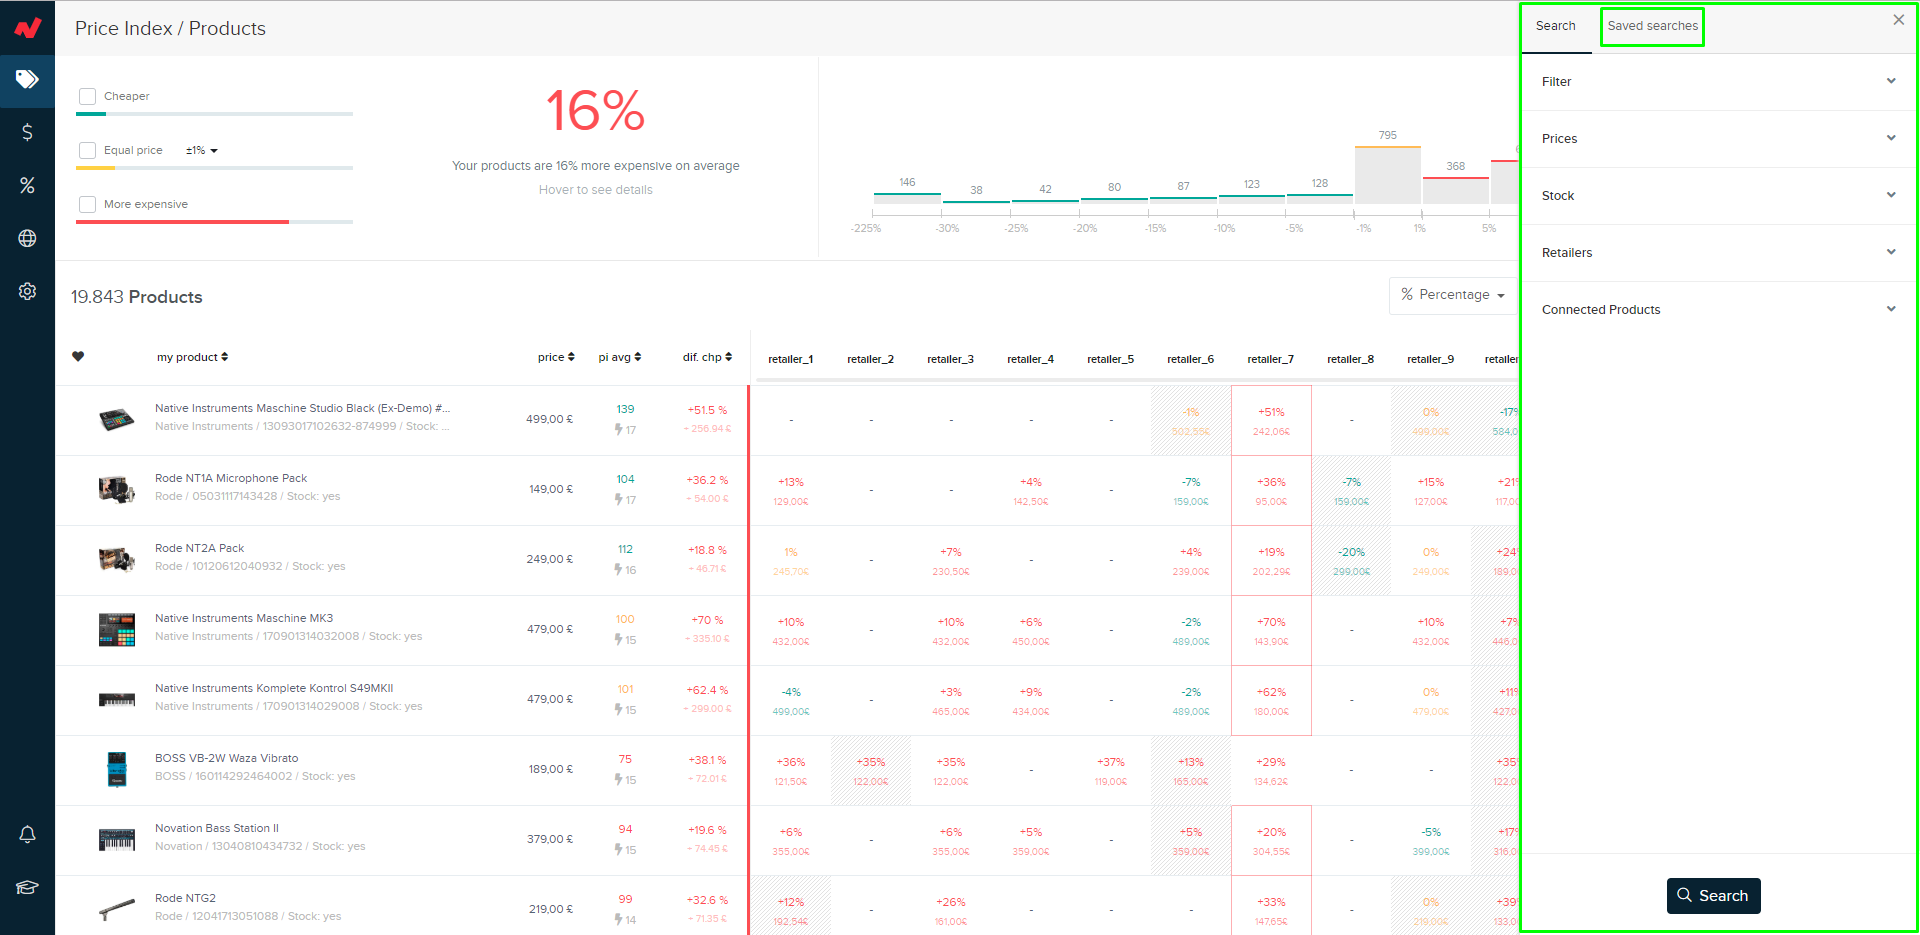Open the graduation cap help icon
Screen dimensions: 1920x935
pyautogui.click(x=27, y=887)
